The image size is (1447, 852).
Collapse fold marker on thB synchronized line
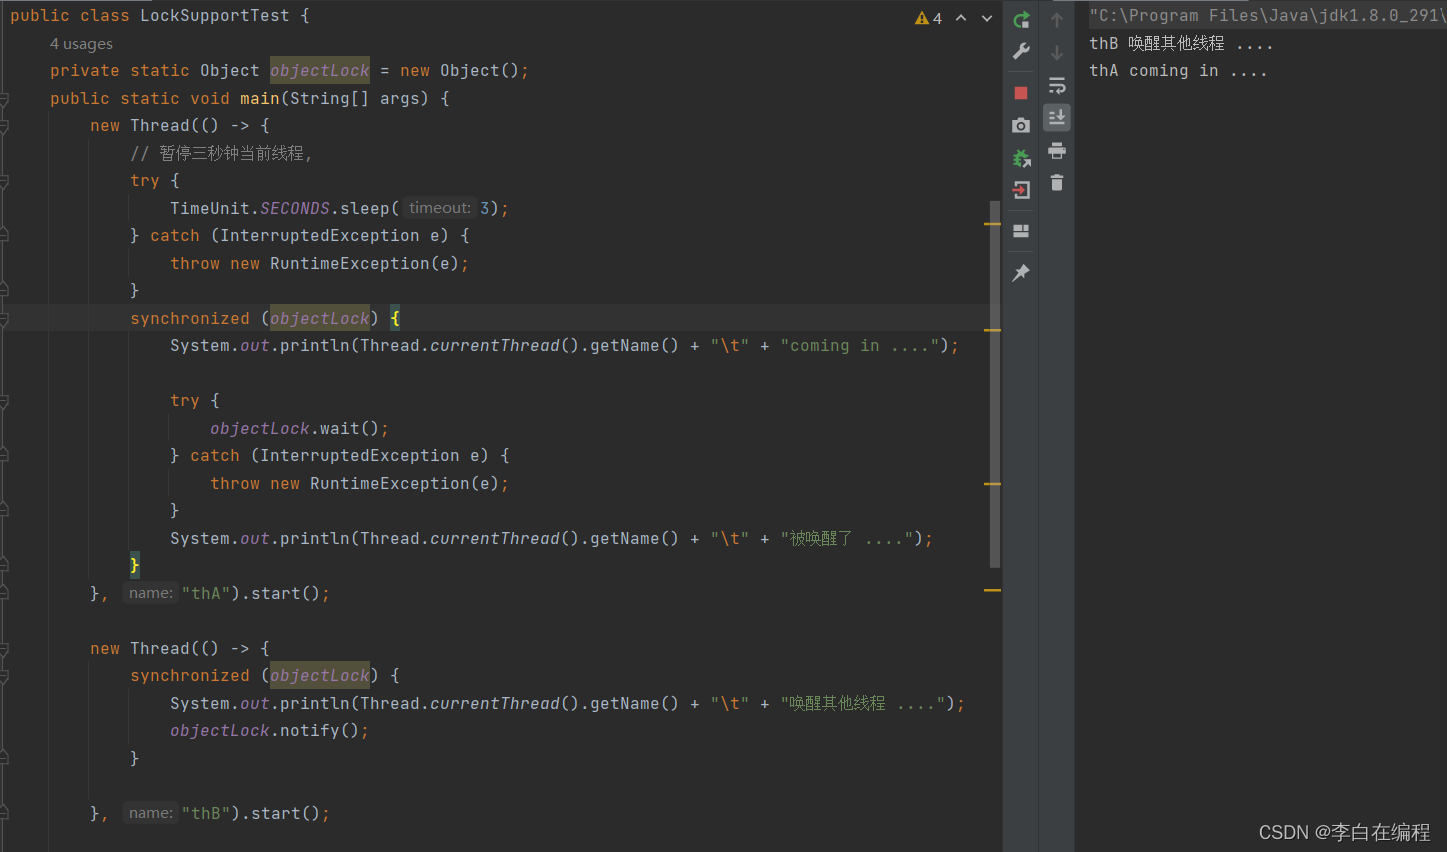4,676
